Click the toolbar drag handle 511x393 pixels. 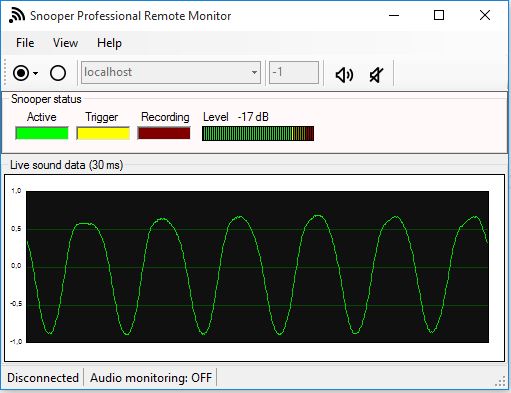click(5, 73)
